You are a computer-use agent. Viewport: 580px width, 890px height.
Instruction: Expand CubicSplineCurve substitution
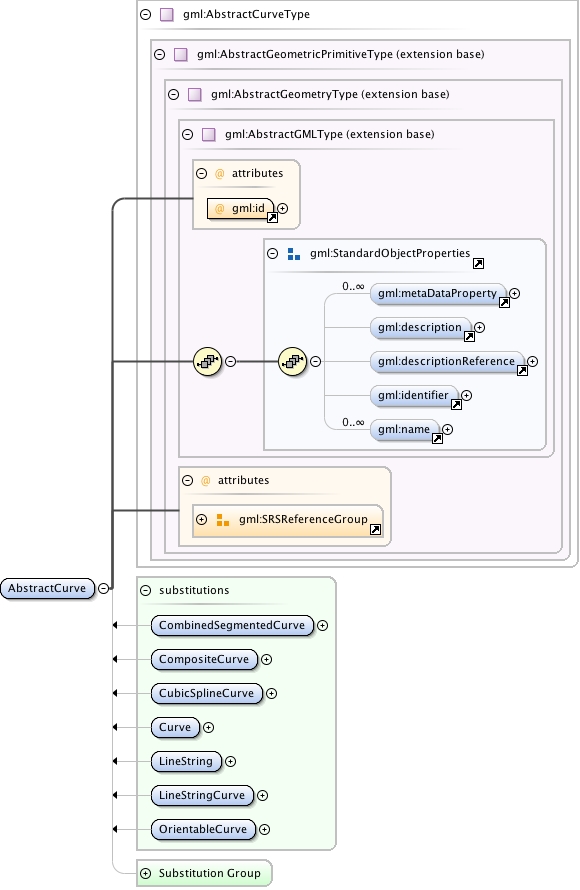pyautogui.click(x=271, y=694)
